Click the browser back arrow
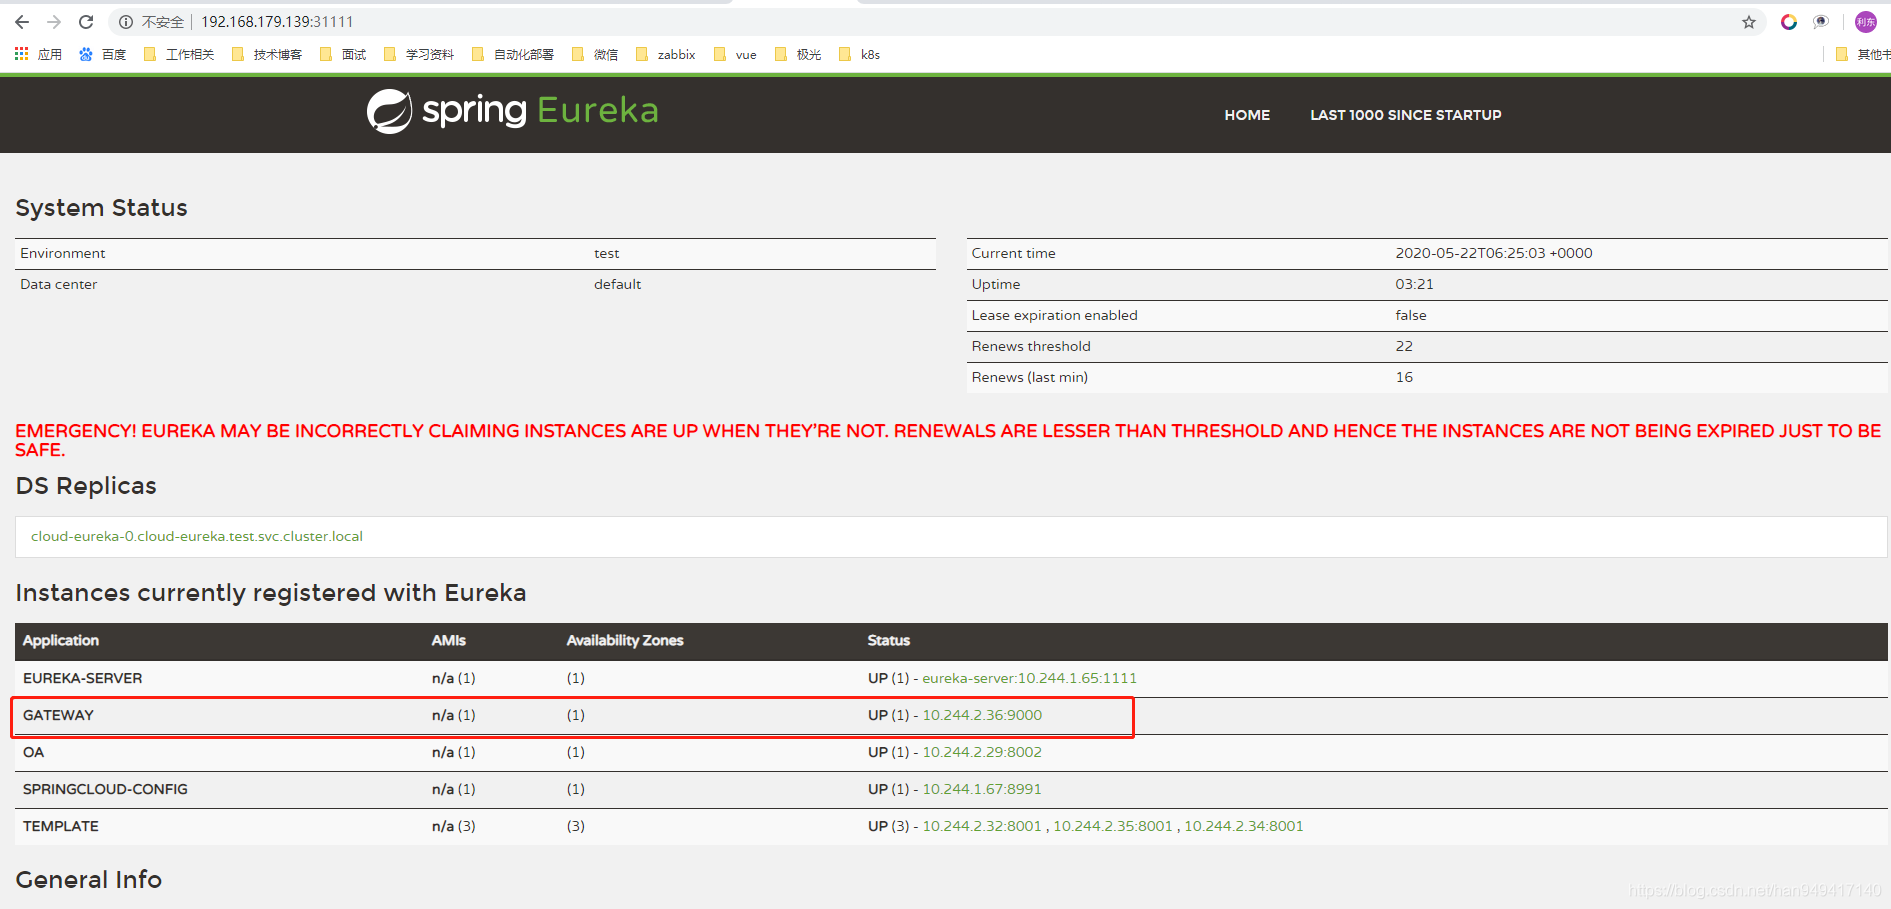 point(22,22)
